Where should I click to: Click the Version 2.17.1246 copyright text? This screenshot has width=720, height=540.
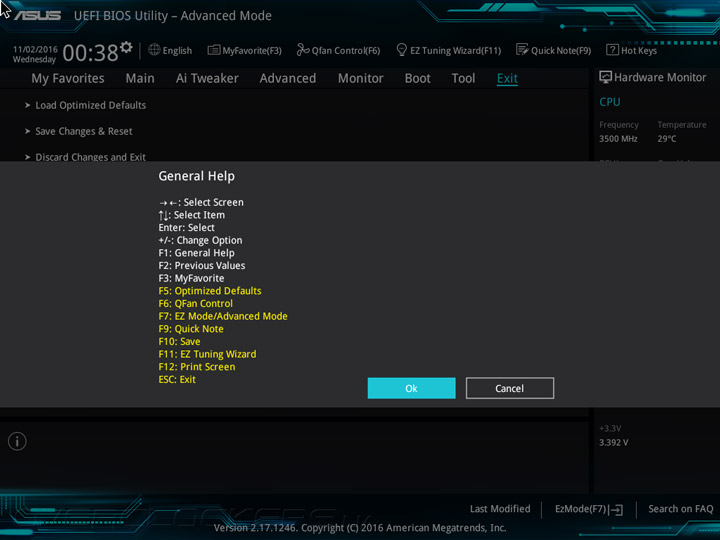[360, 528]
